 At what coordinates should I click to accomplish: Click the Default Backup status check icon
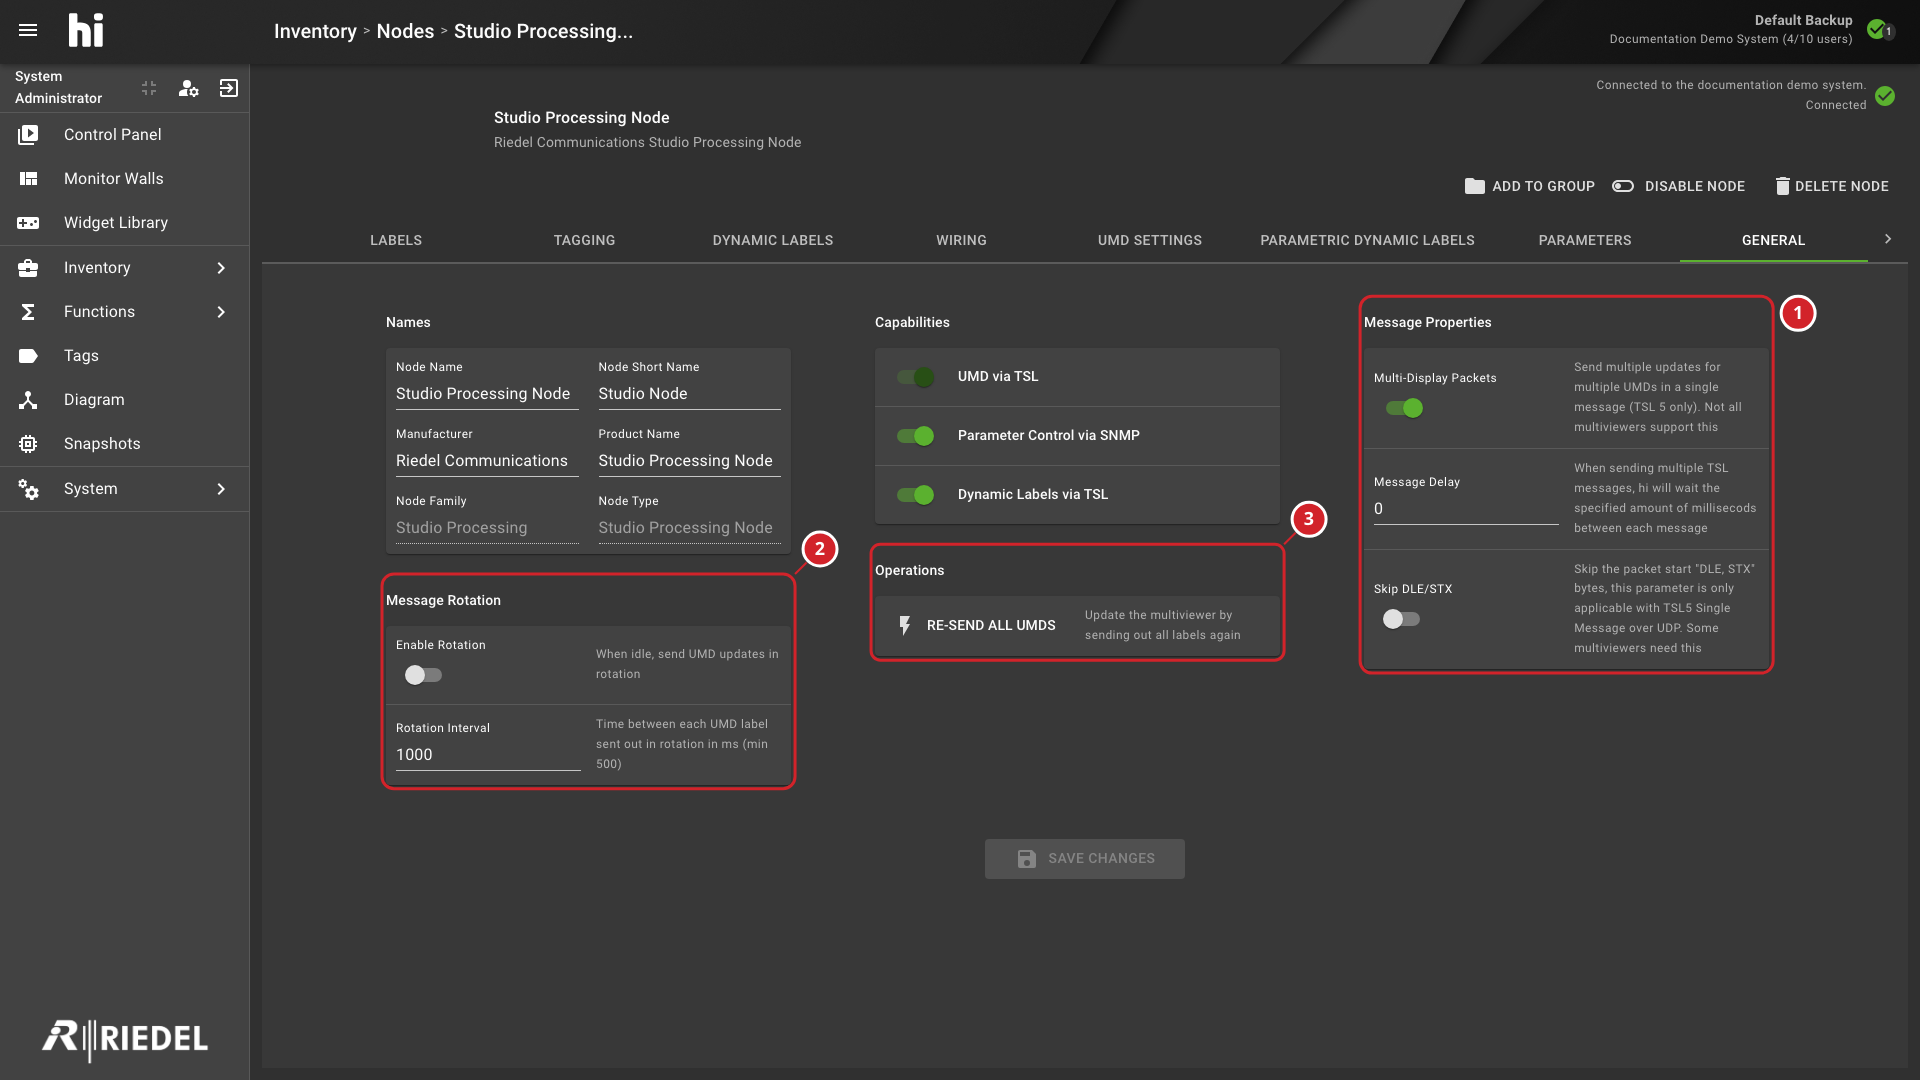pos(1879,29)
